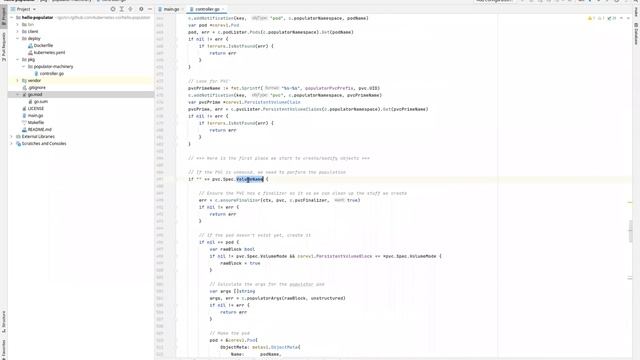Screen dimensions: 640x360
Task: Click the c.ensureFinalizer call line
Action: [x=280, y=200]
